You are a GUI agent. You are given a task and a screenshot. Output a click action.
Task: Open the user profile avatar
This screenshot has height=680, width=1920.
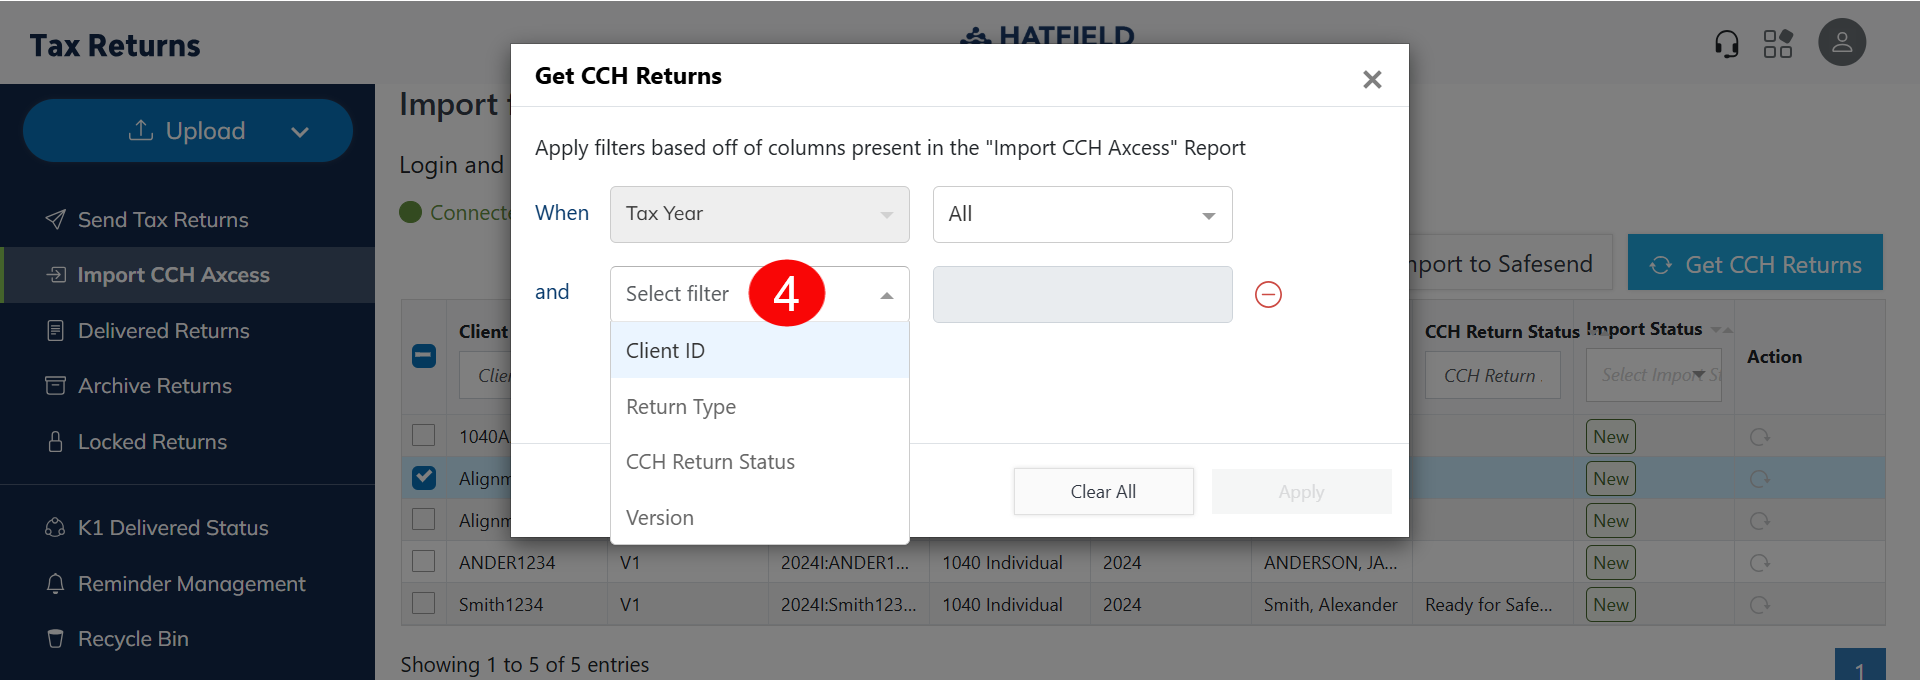coord(1841,43)
